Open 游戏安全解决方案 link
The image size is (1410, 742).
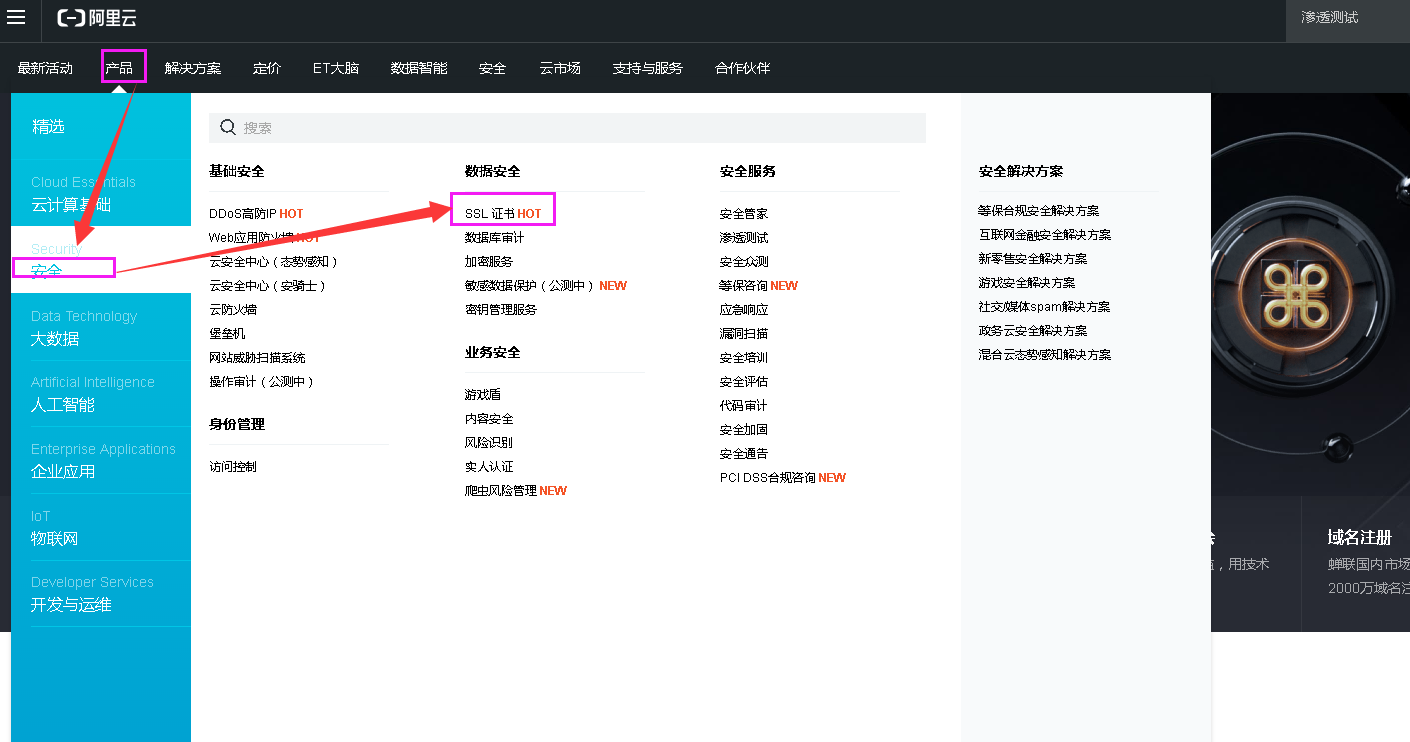pyautogui.click(x=1027, y=283)
